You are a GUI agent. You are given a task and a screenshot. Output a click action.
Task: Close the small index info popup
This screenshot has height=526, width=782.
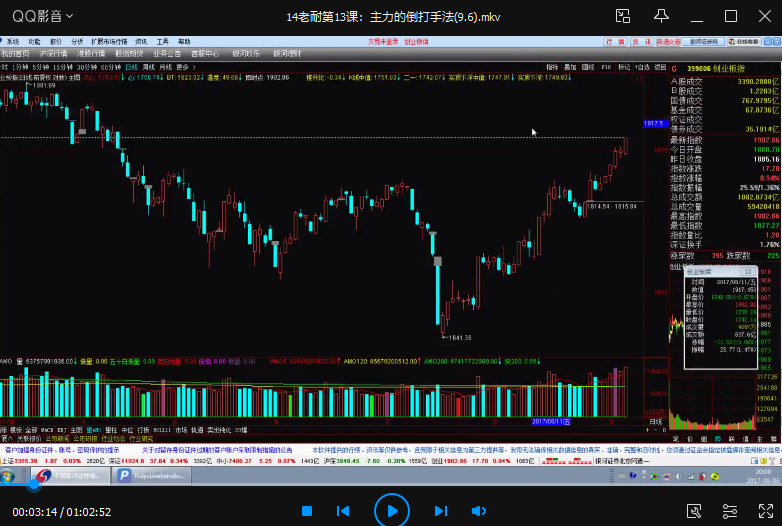click(745, 271)
